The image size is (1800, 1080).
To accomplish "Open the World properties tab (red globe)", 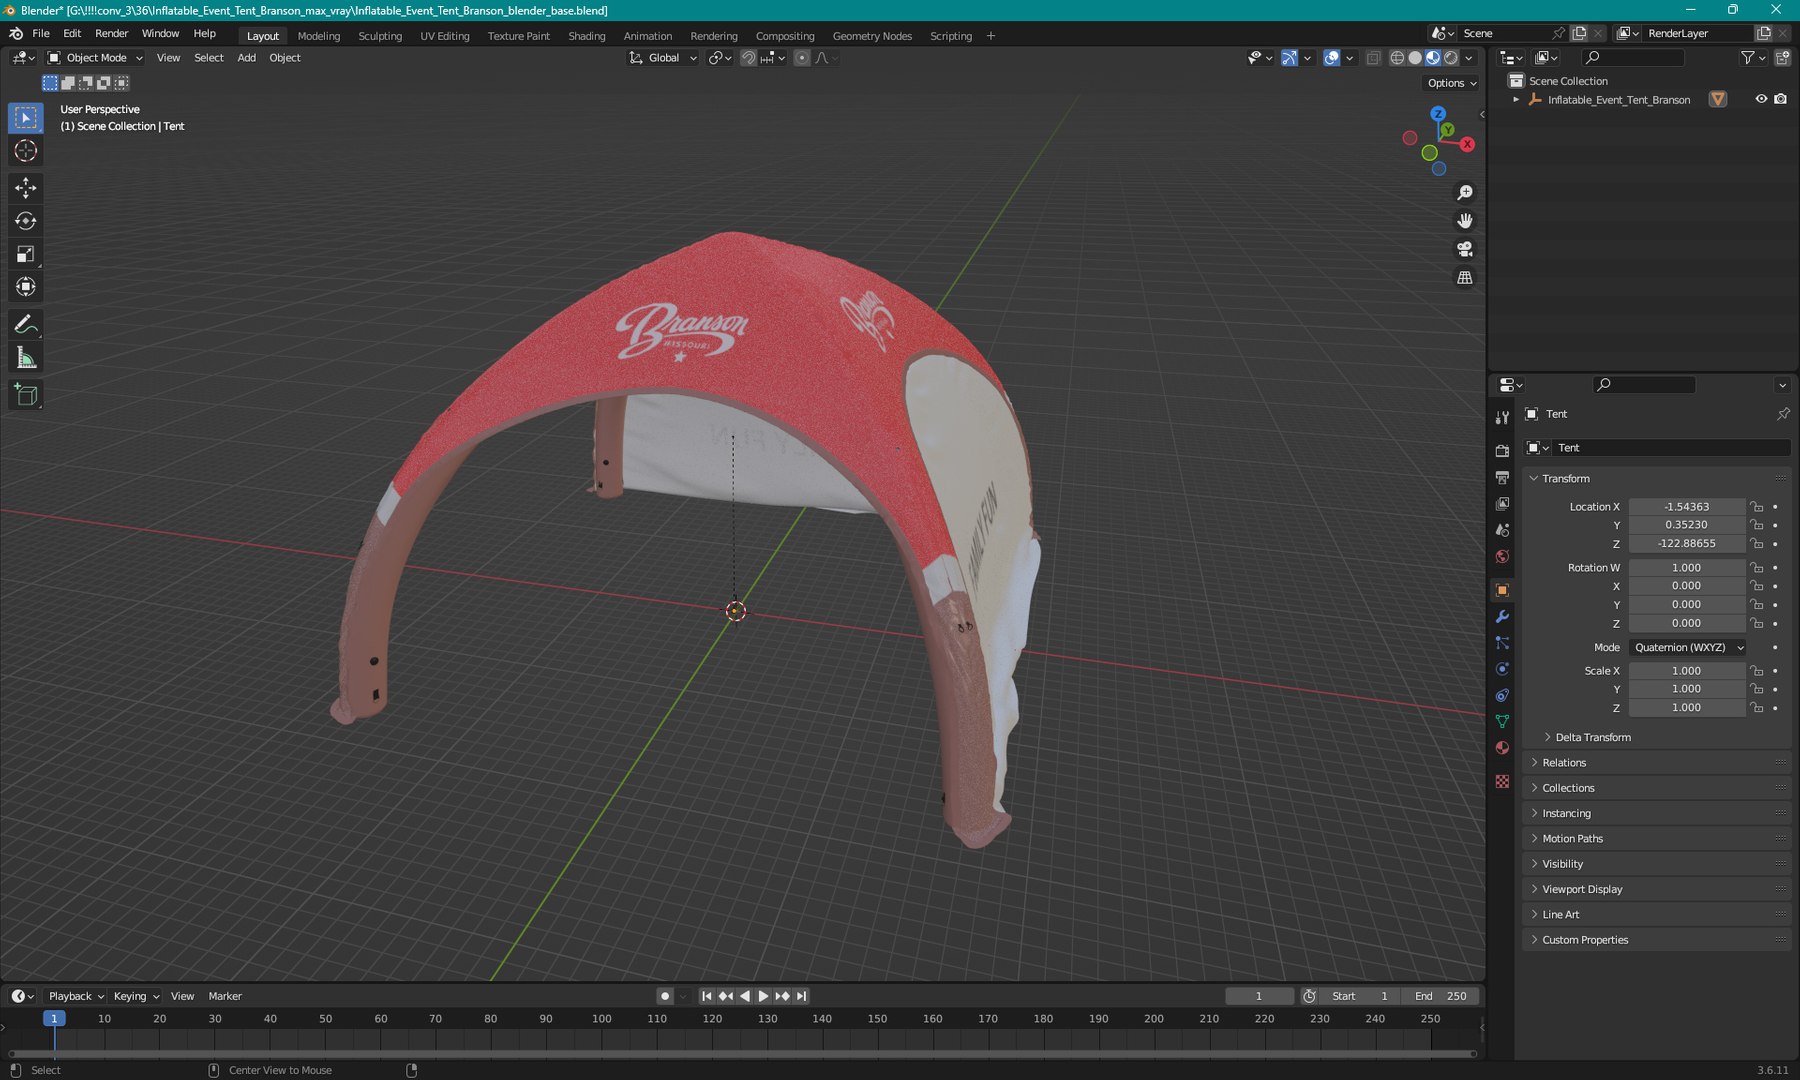I will [x=1502, y=557].
